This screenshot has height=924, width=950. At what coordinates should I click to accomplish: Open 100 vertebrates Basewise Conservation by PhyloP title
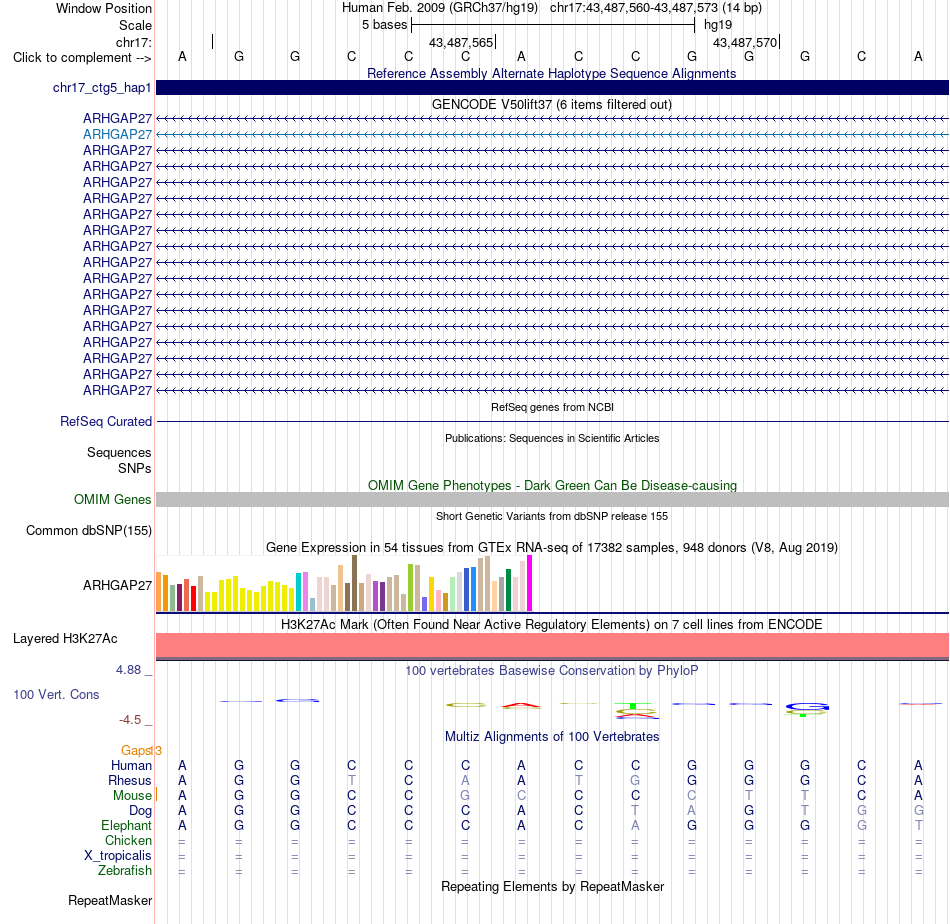click(551, 671)
